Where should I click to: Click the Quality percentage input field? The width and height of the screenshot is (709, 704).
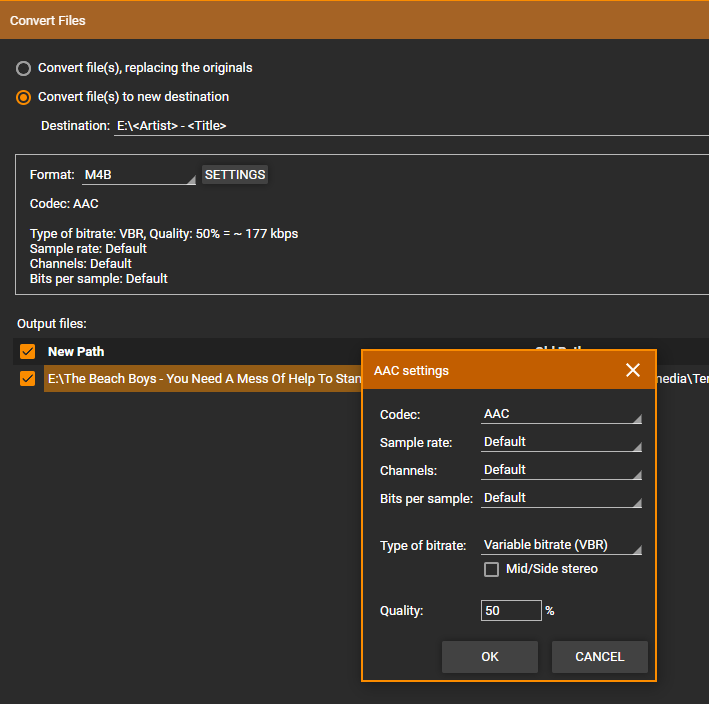point(510,610)
